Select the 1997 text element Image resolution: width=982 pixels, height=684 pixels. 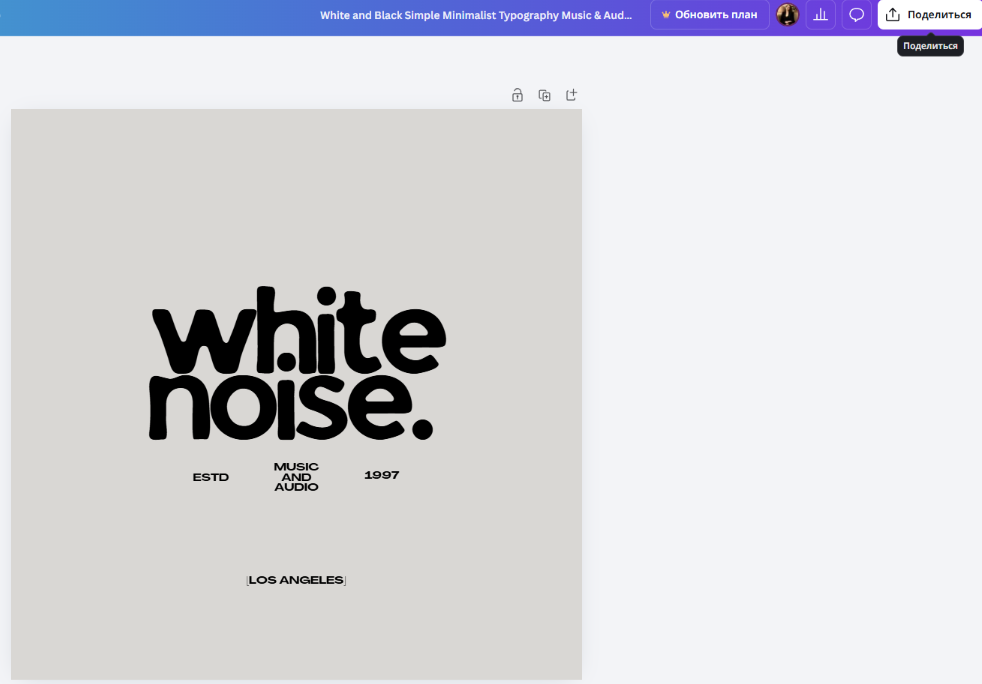[x=381, y=475]
